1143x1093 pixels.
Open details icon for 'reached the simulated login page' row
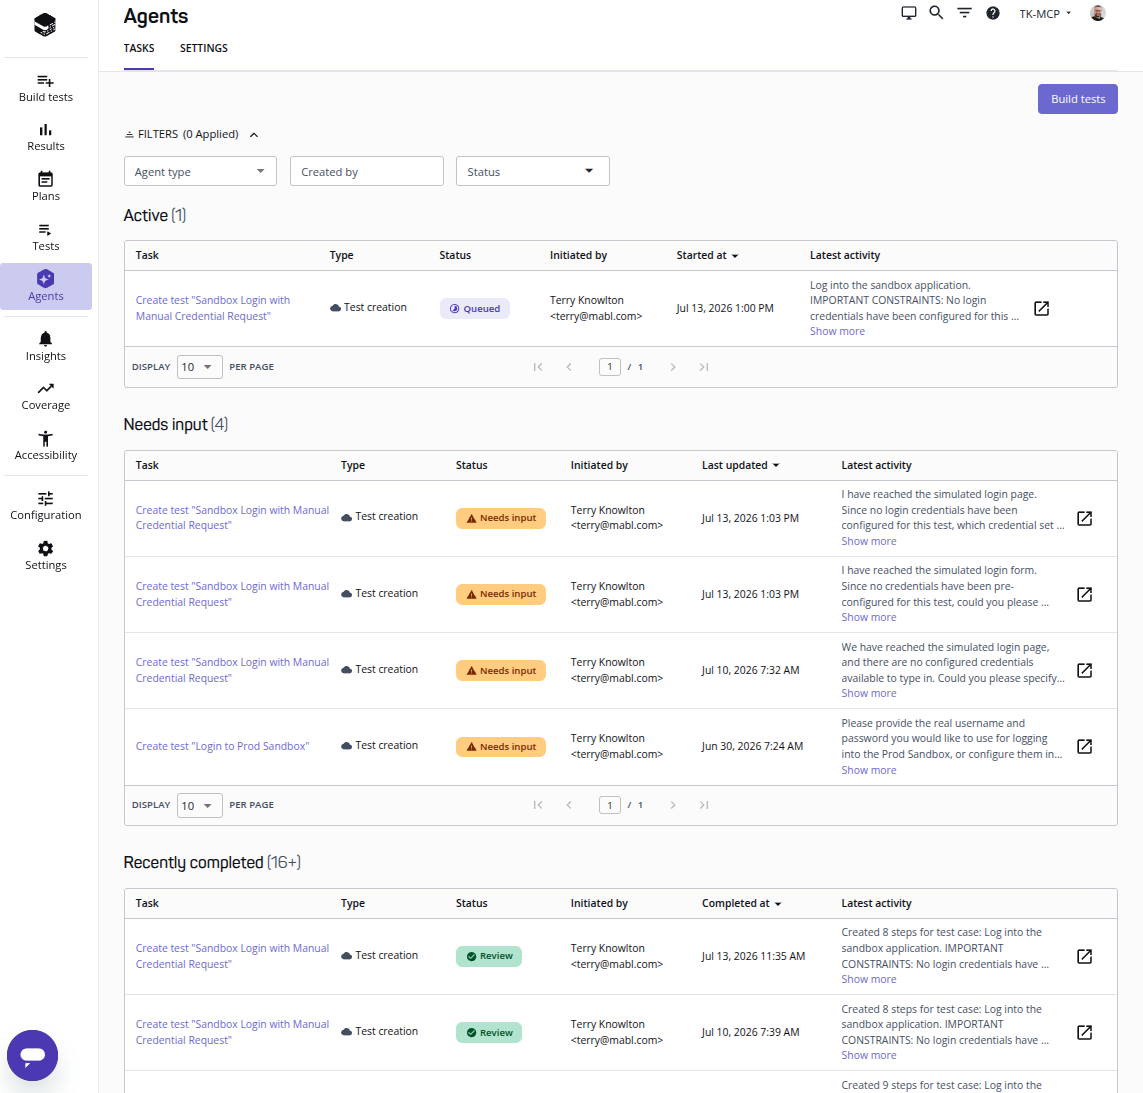click(x=1085, y=518)
